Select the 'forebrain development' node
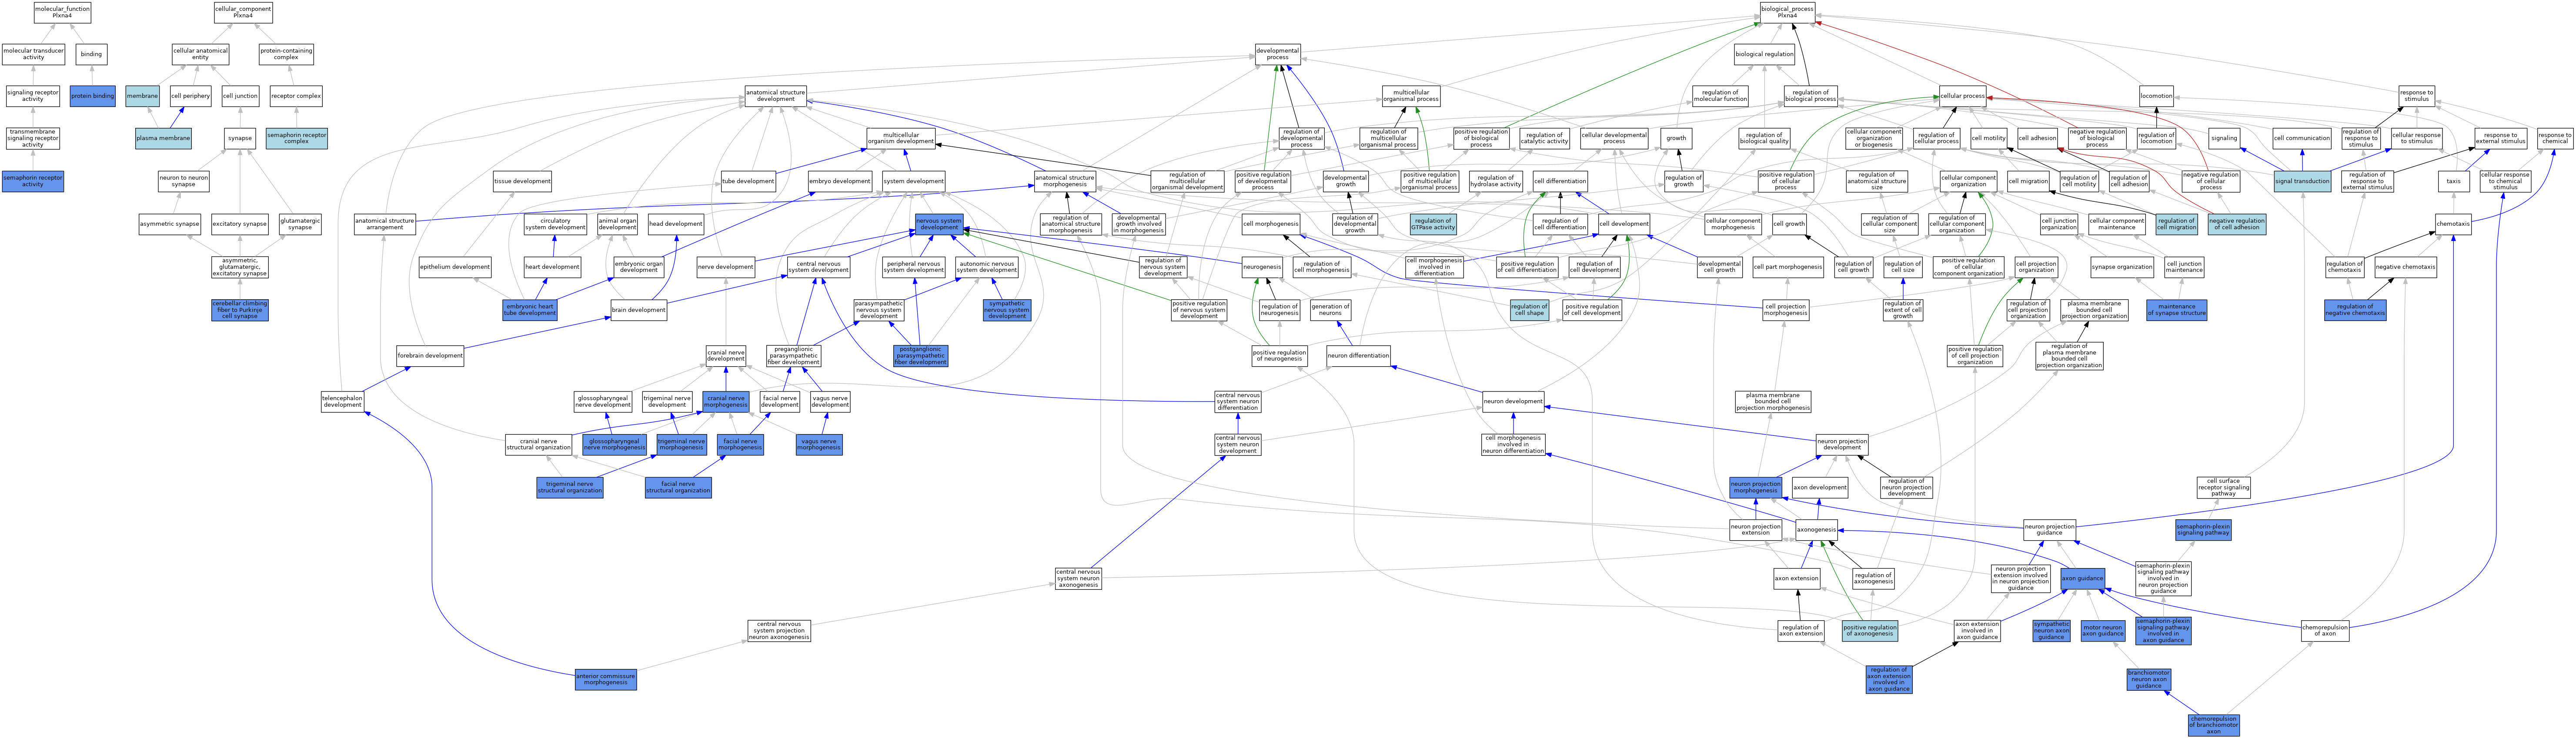Viewport: 2576px width, 739px height. click(x=430, y=356)
